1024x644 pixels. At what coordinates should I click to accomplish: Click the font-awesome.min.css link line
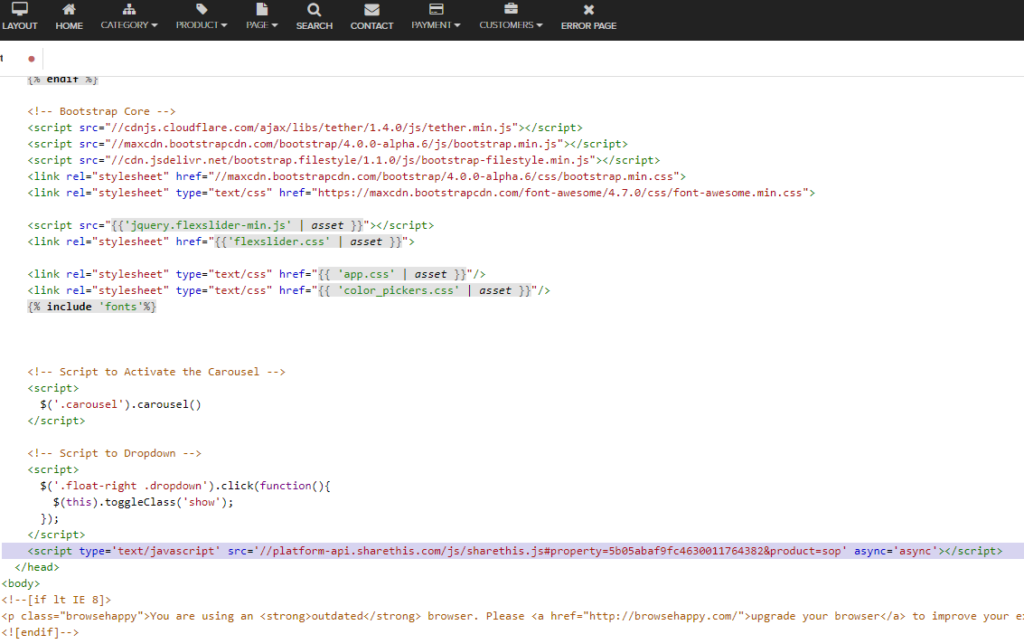[421, 193]
